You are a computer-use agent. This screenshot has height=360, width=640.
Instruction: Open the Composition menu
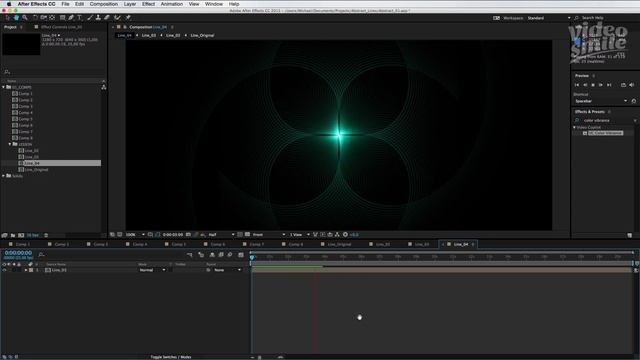pyautogui.click(x=104, y=4)
